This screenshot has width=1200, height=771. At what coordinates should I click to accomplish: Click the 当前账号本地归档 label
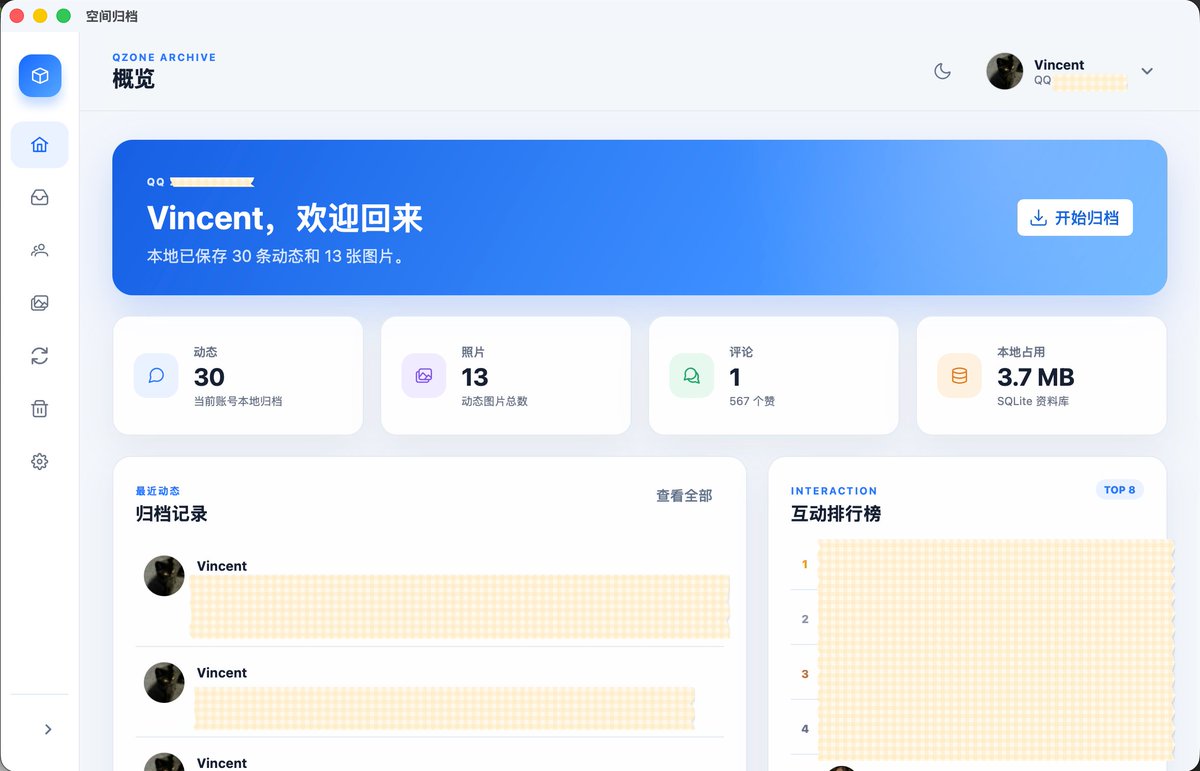click(238, 401)
